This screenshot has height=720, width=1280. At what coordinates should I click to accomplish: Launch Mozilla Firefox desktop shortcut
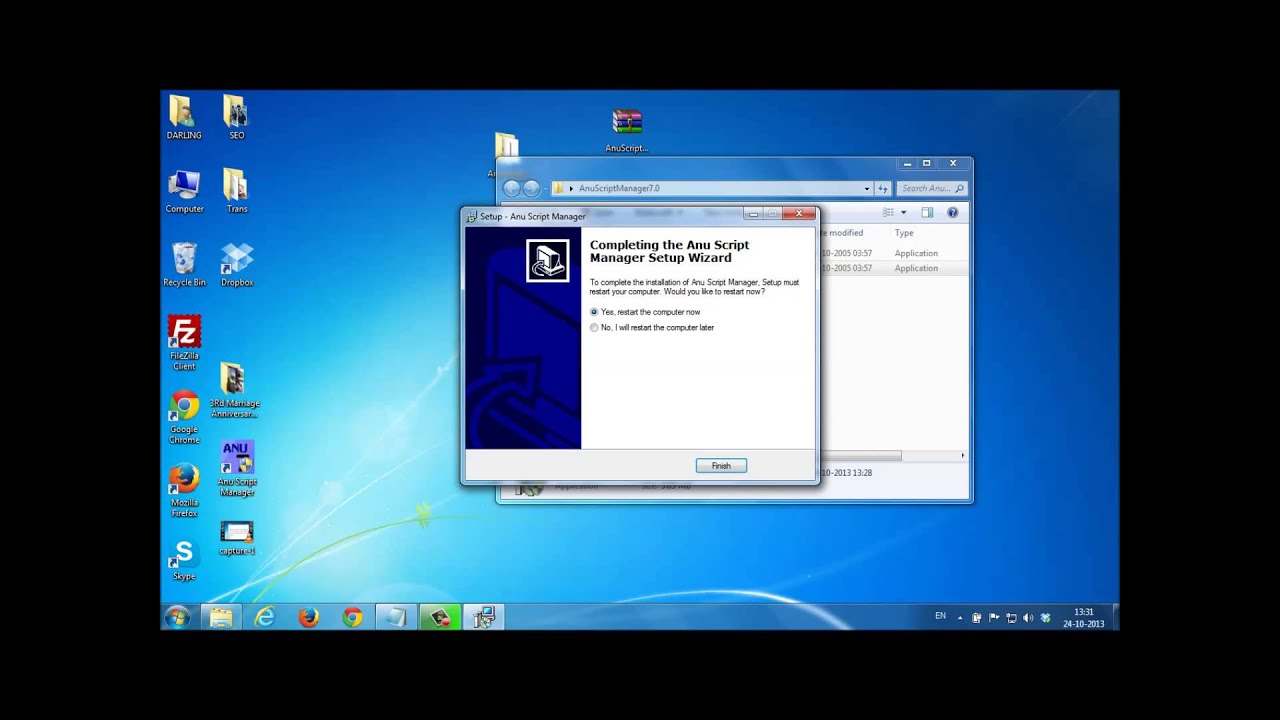click(x=184, y=490)
